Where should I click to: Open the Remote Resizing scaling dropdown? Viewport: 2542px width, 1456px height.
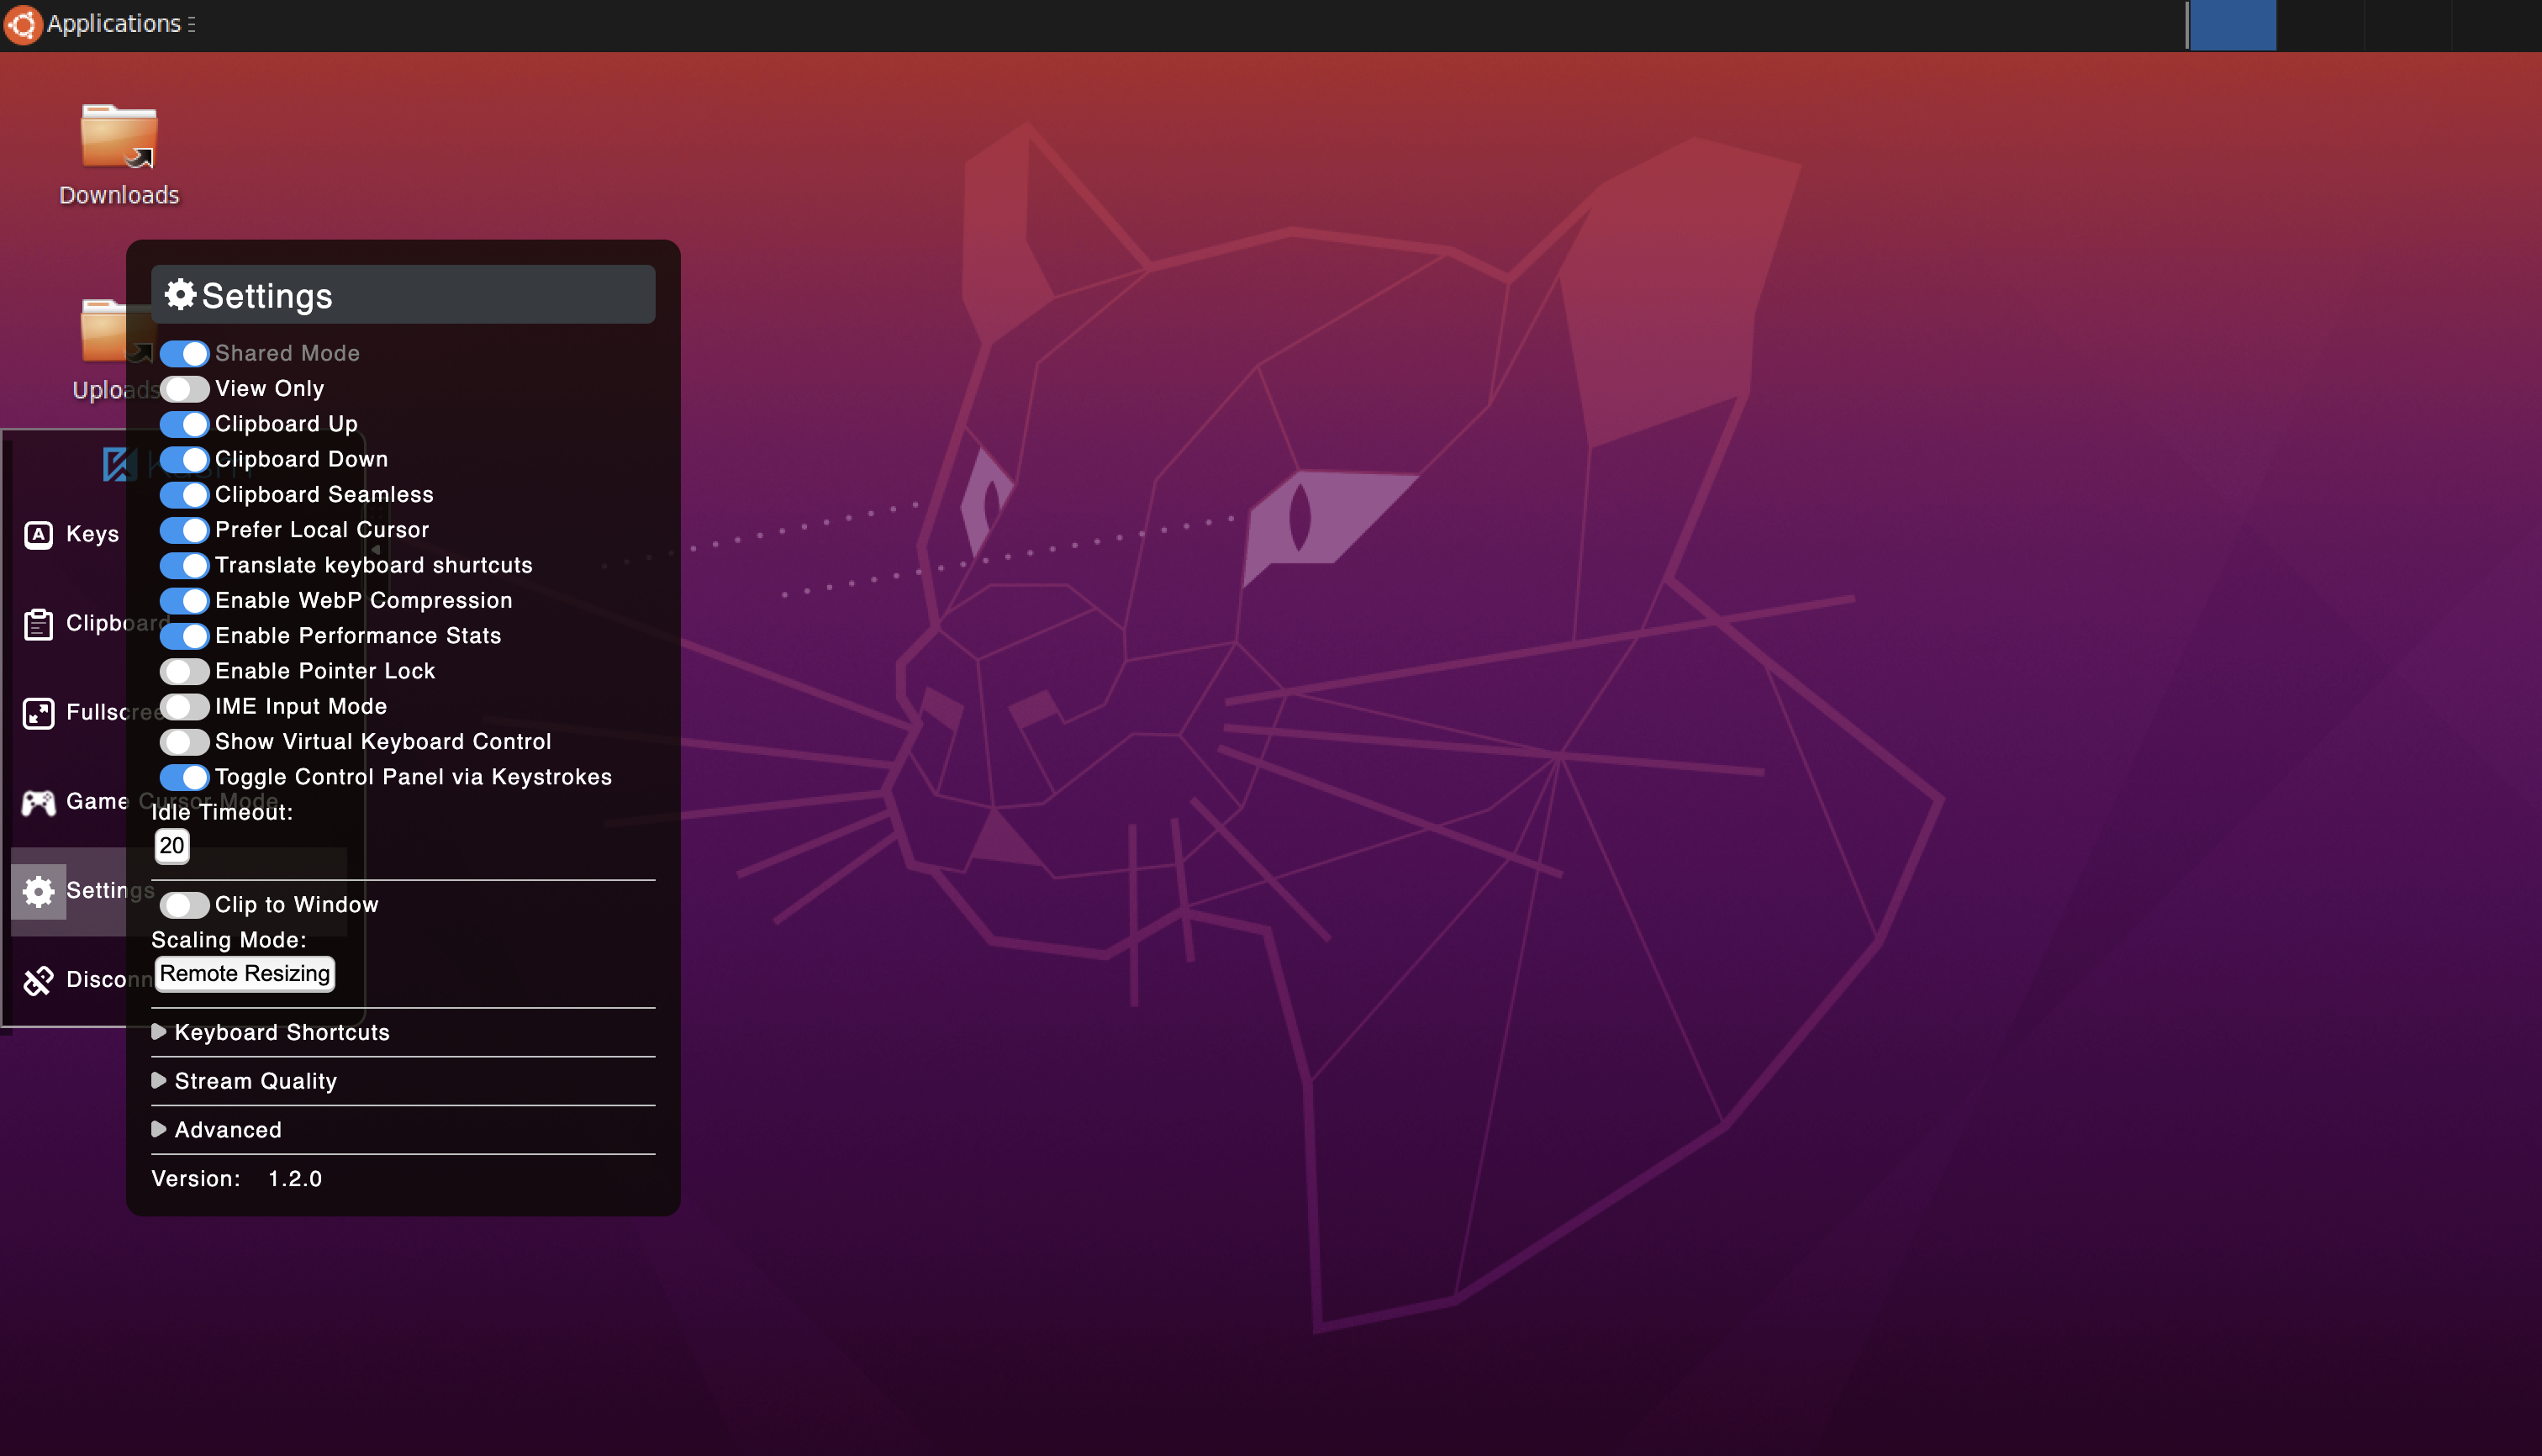[x=244, y=974]
